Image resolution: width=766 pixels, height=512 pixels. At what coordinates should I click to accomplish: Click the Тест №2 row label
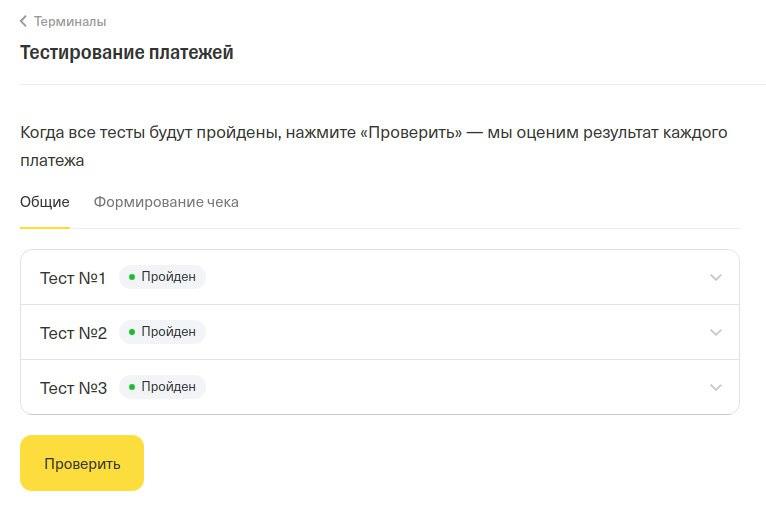pyautogui.click(x=73, y=333)
